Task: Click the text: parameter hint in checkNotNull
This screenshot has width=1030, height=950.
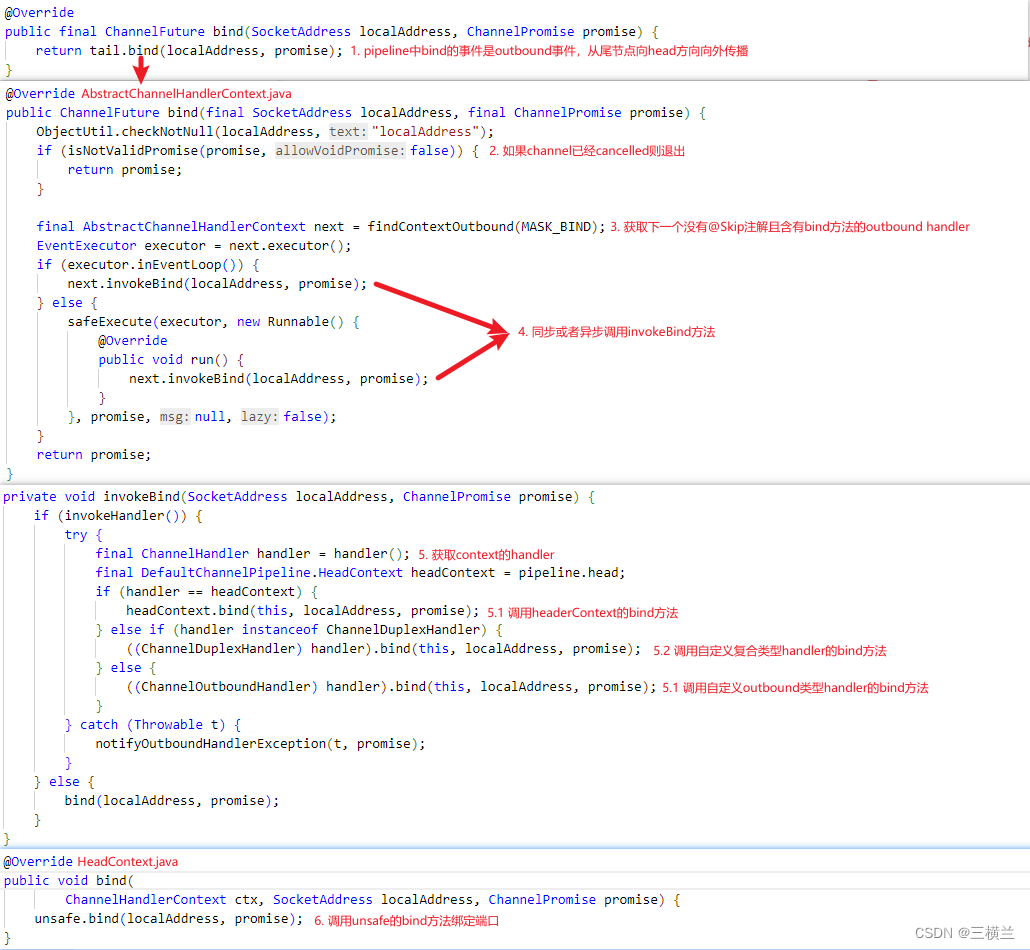Action: 347,132
